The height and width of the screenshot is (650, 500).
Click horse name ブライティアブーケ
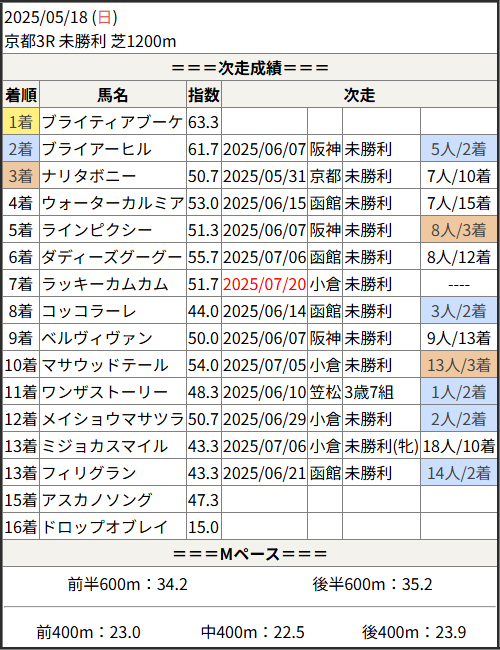pyautogui.click(x=113, y=122)
